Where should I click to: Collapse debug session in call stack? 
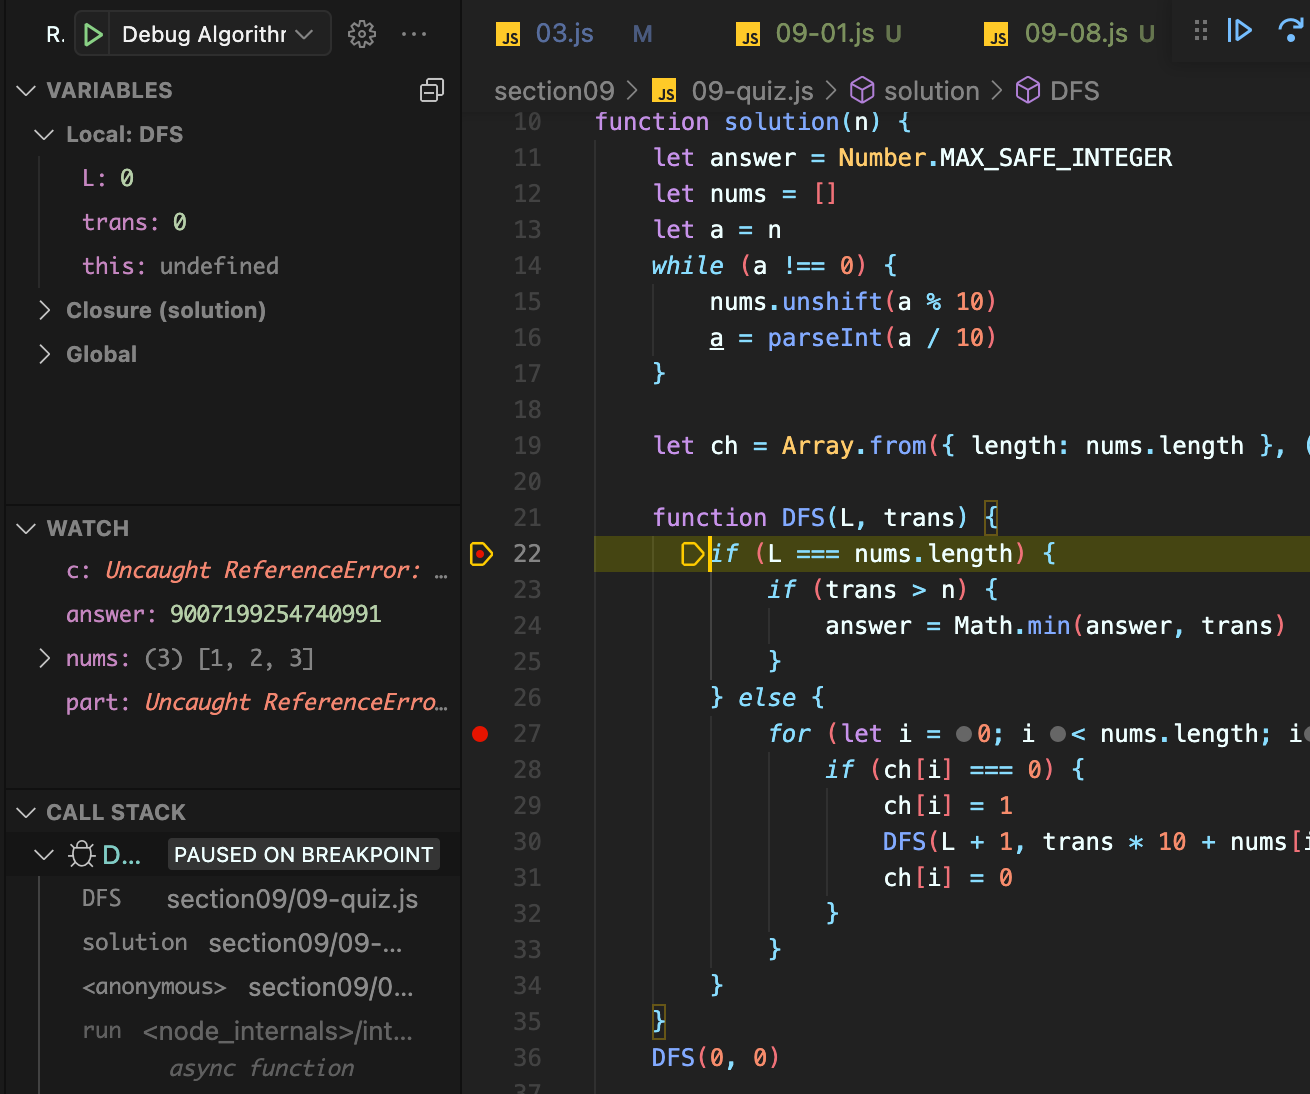tap(44, 855)
